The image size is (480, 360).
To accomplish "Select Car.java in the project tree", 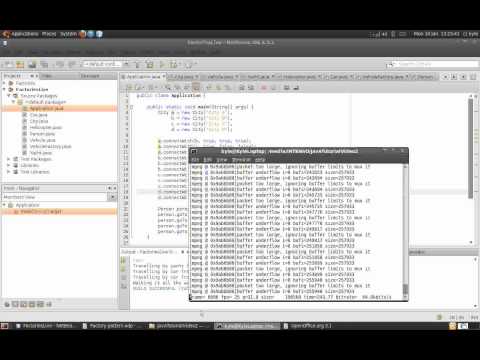I will pos(39,115).
